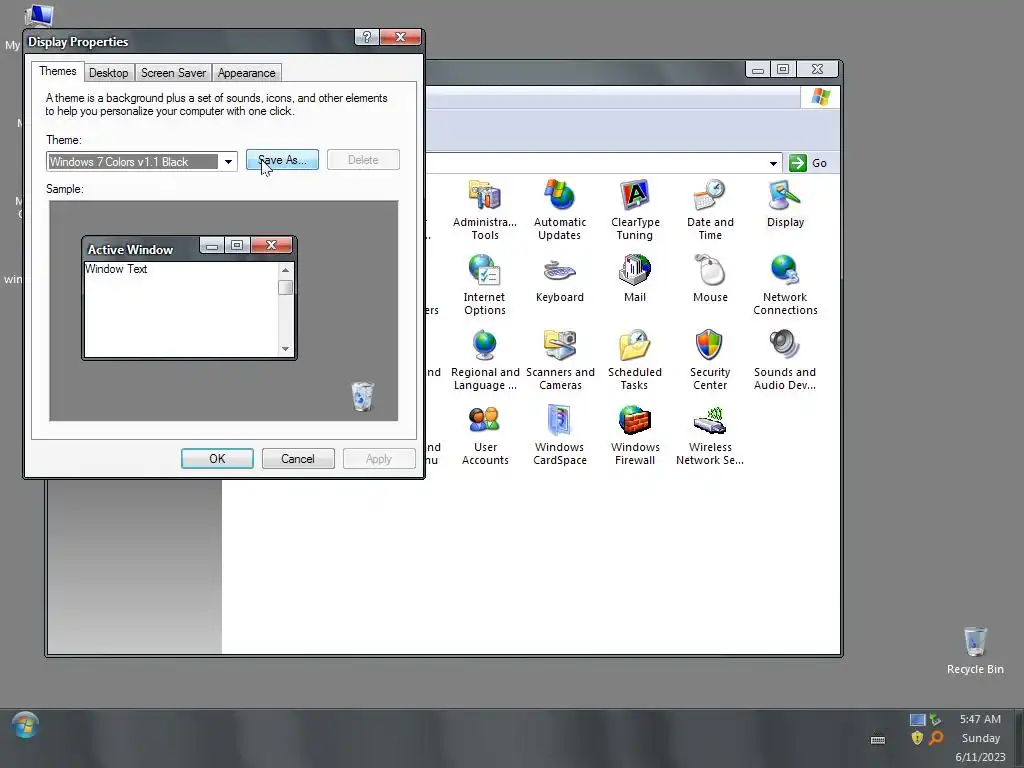Click the Apply button
The image size is (1024, 768).
pyautogui.click(x=379, y=458)
